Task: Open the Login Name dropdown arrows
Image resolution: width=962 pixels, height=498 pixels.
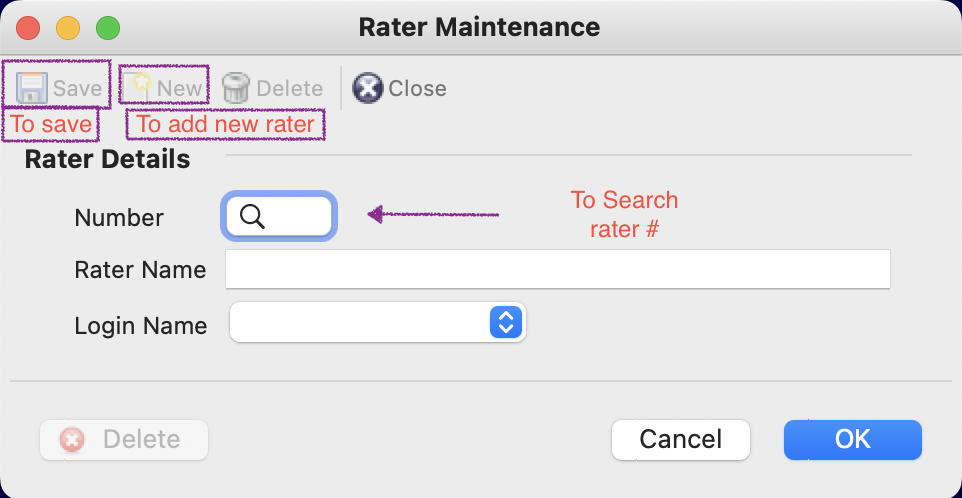Action: point(506,322)
